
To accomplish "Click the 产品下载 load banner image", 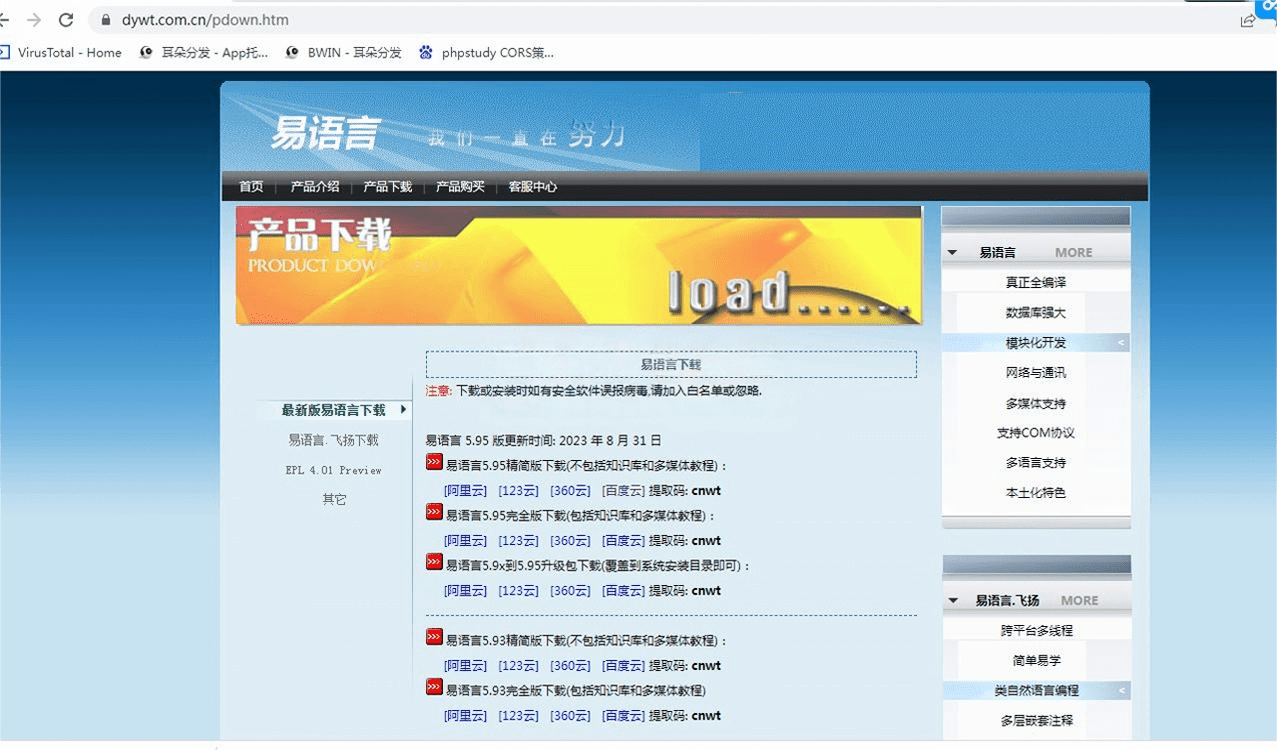I will (578, 265).
